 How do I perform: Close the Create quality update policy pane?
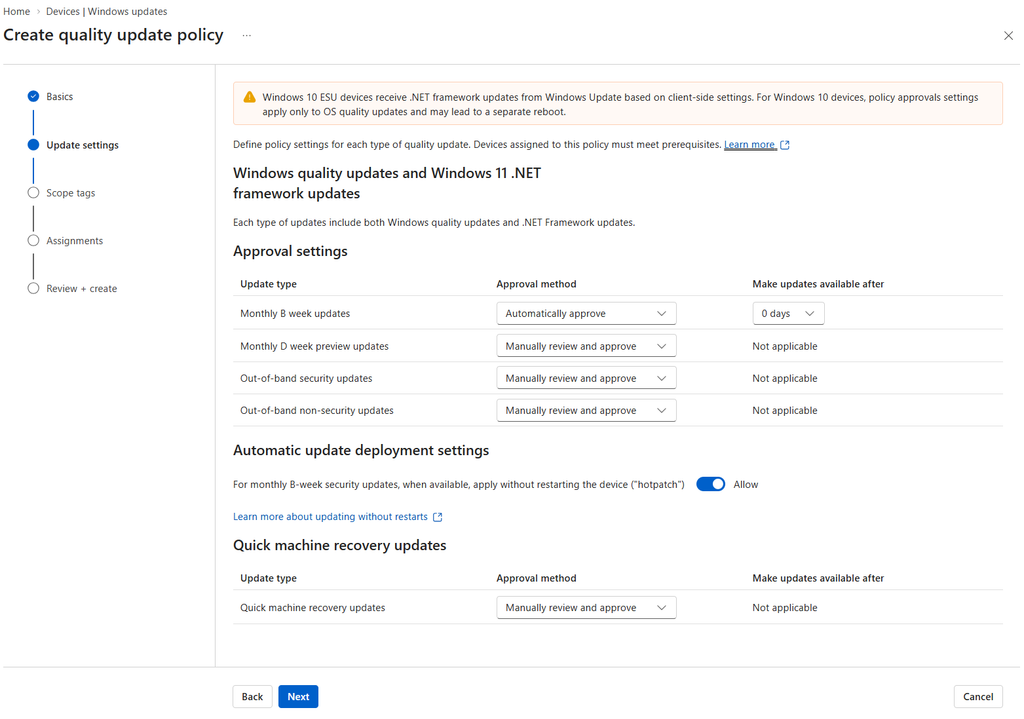pyautogui.click(x=1008, y=36)
